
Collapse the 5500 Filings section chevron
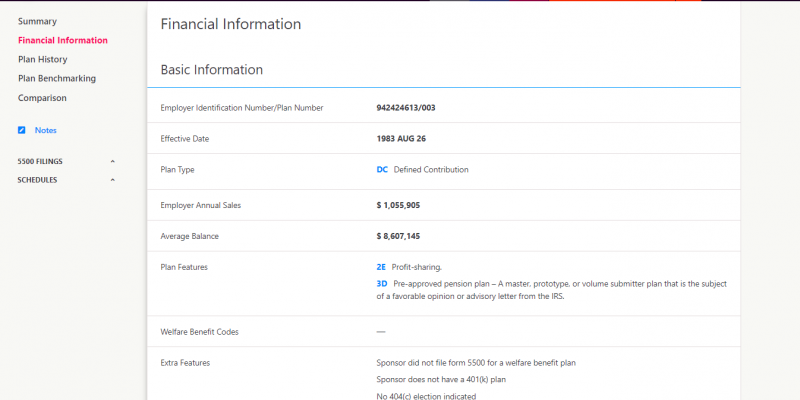coord(112,161)
